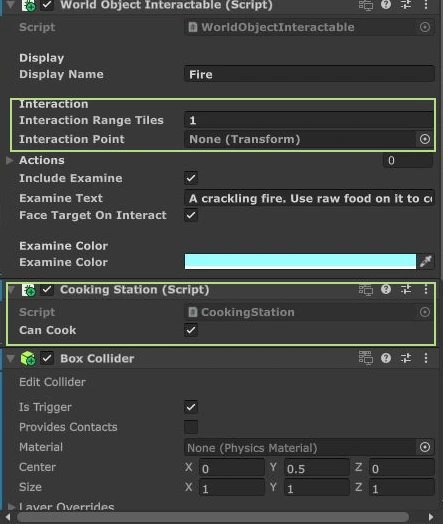Open help for Box Collider component
Image resolution: width=443 pixels, height=524 pixels.
386,358
